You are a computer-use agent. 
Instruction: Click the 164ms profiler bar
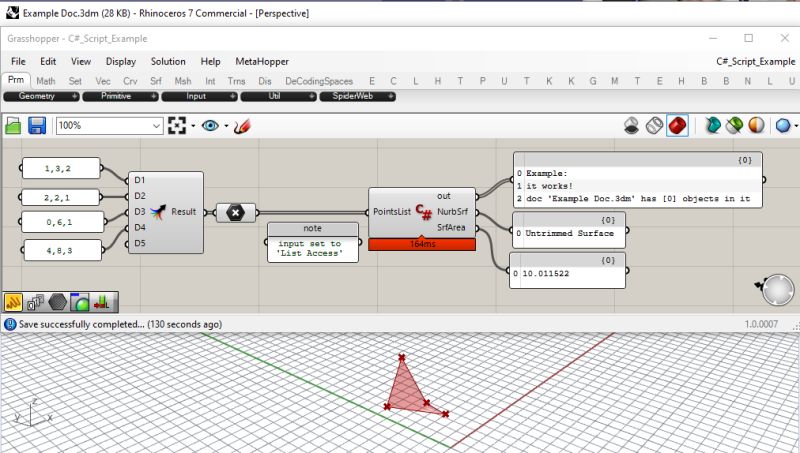point(422,244)
